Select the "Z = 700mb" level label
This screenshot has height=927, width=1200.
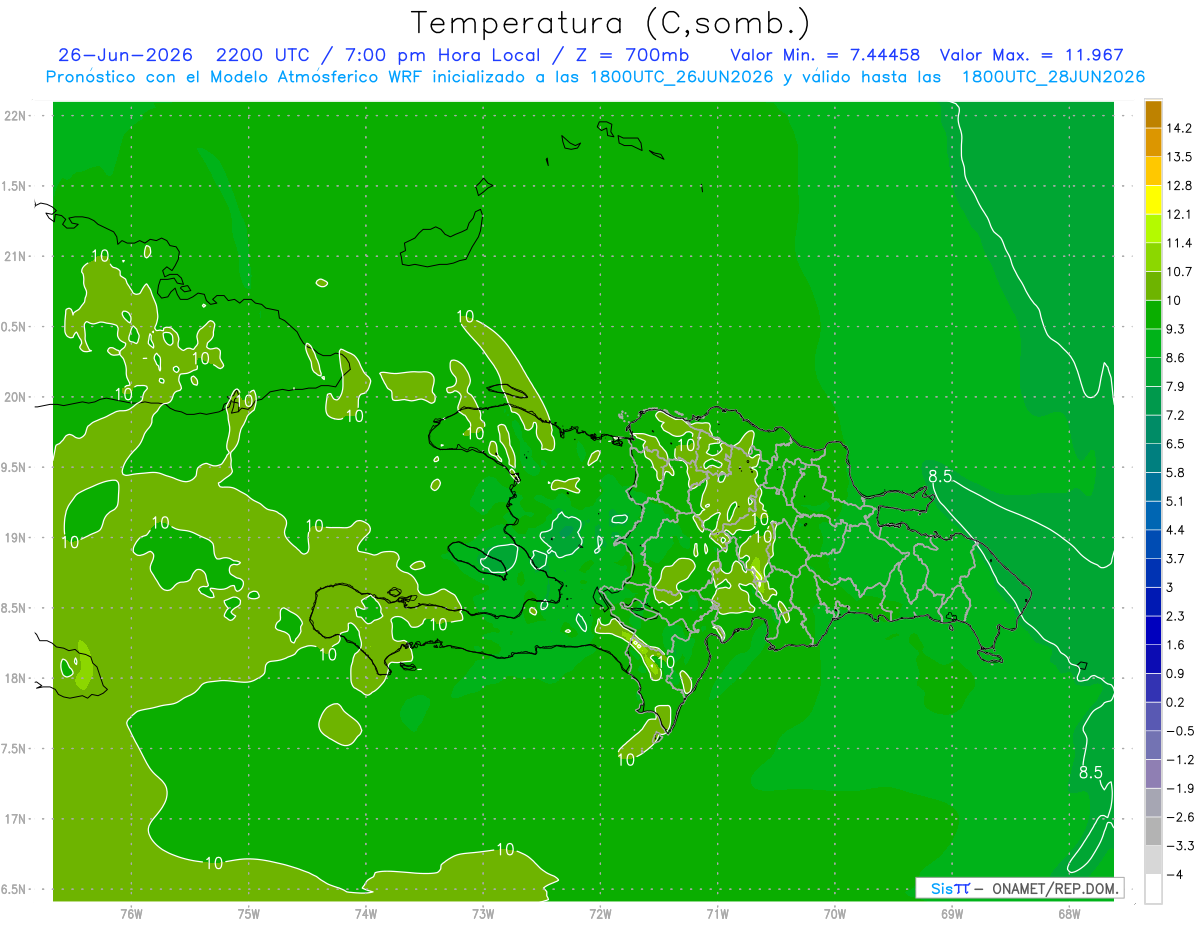tap(631, 55)
